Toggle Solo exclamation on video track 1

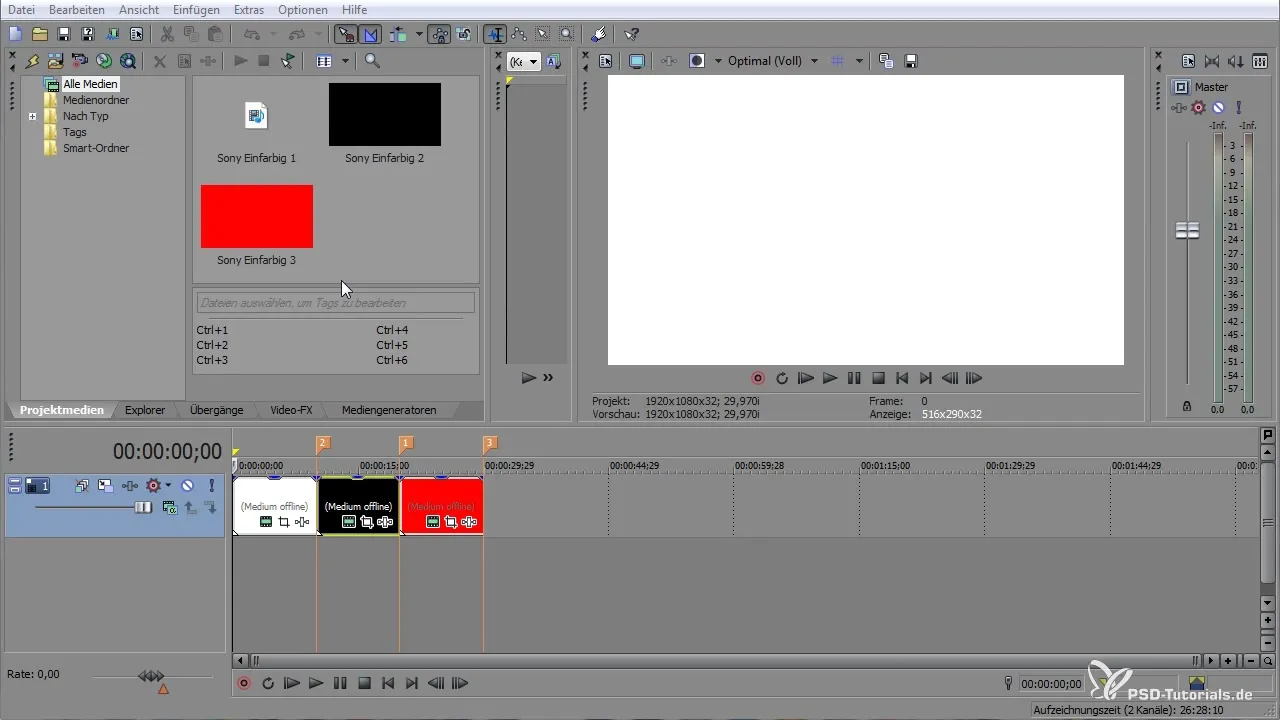tap(212, 486)
